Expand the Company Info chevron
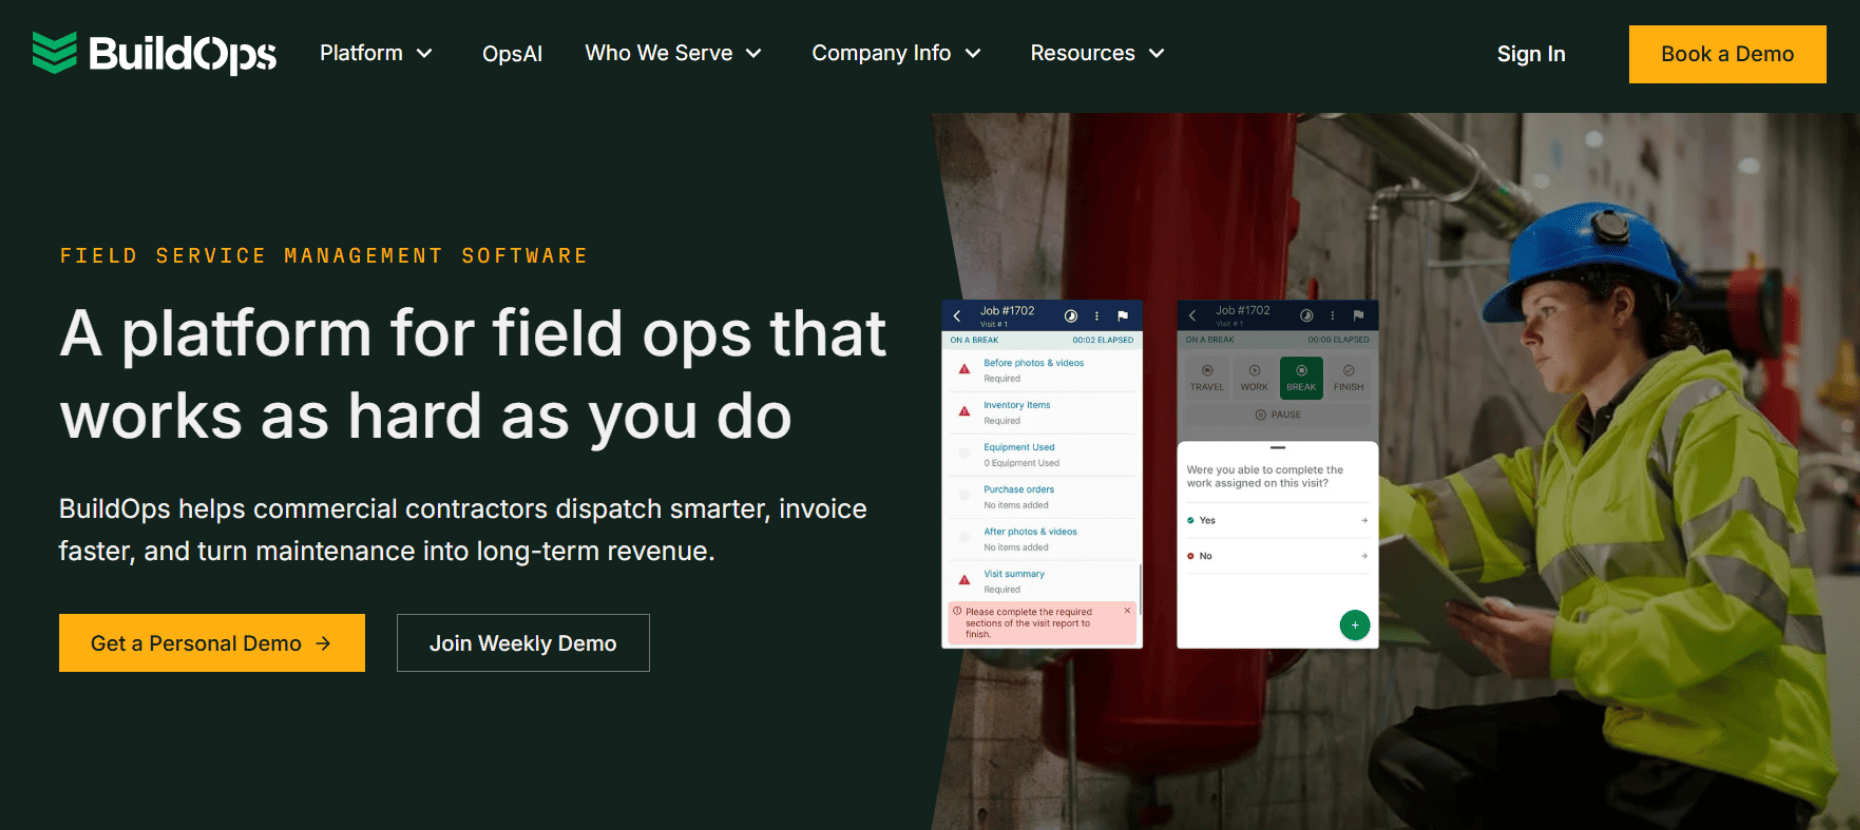The width and height of the screenshot is (1860, 830). click(973, 53)
